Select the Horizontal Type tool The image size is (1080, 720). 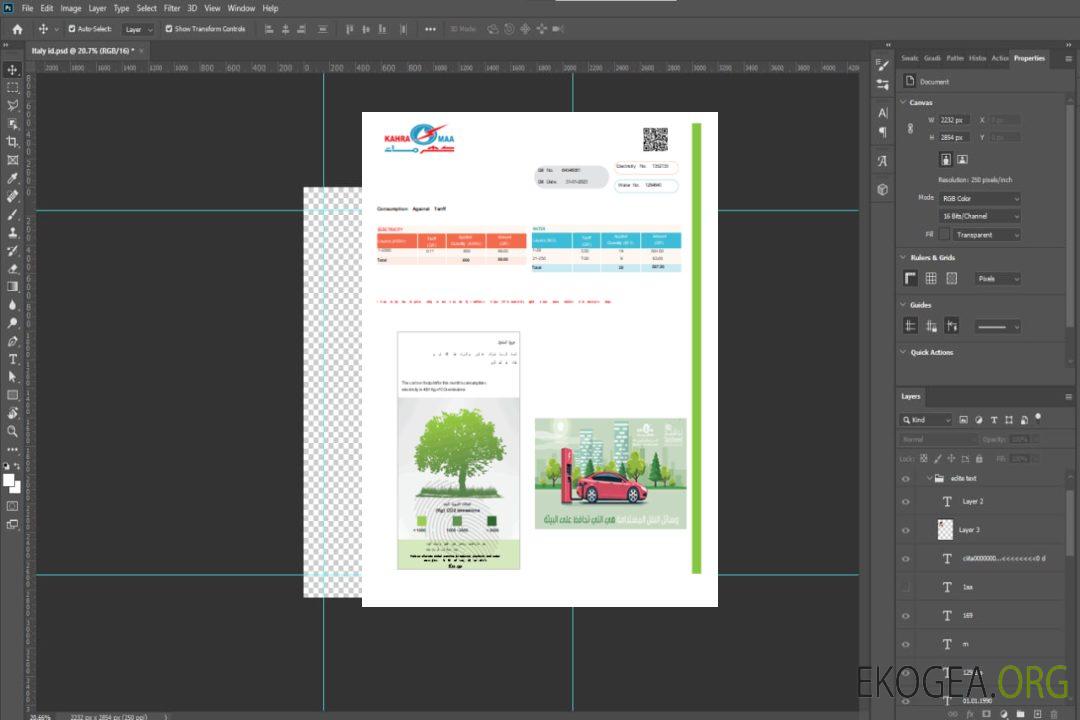[x=13, y=359]
